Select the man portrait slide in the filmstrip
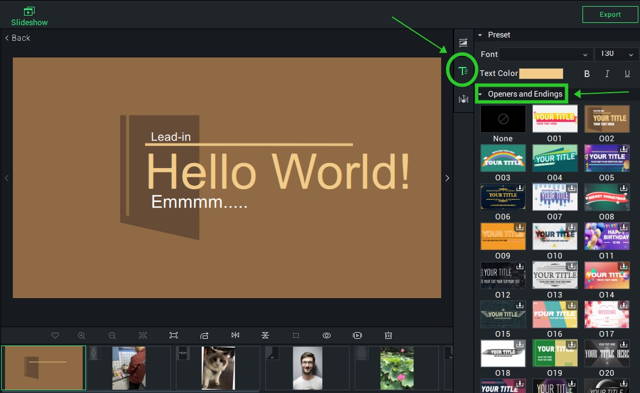Viewport: 640px width, 393px height. pyautogui.click(x=307, y=368)
